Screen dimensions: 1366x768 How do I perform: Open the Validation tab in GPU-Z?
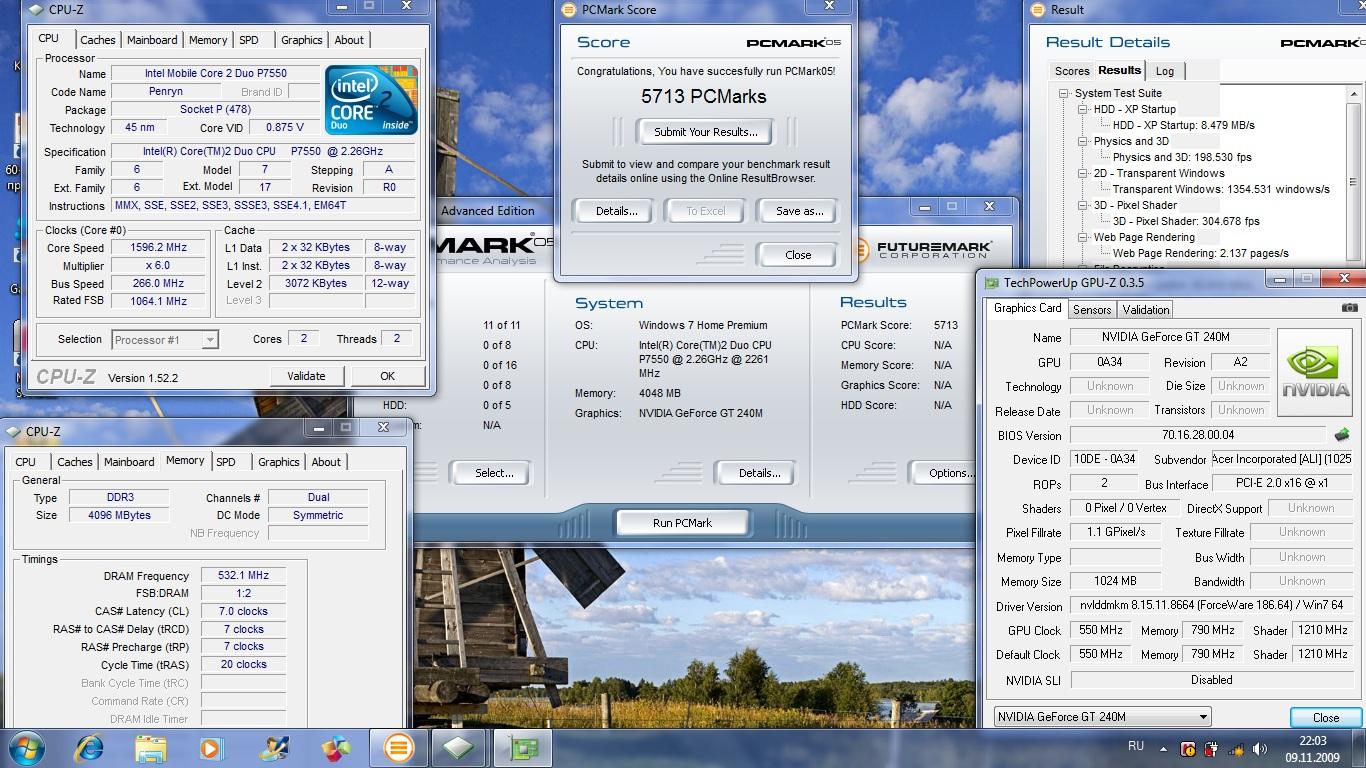click(x=1146, y=310)
